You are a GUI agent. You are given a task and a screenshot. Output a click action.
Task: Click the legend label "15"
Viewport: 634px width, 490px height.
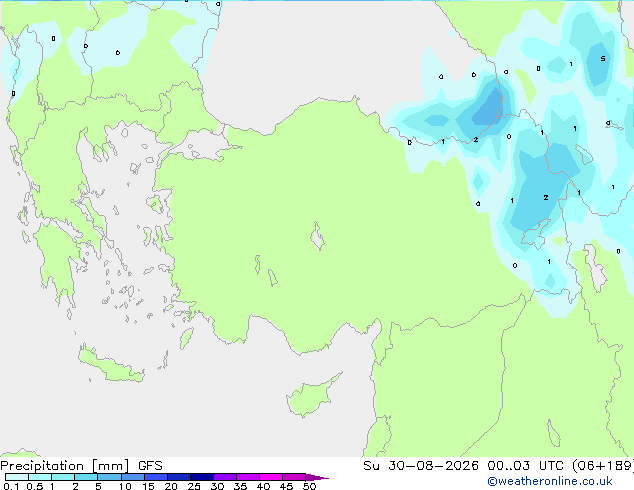148,486
